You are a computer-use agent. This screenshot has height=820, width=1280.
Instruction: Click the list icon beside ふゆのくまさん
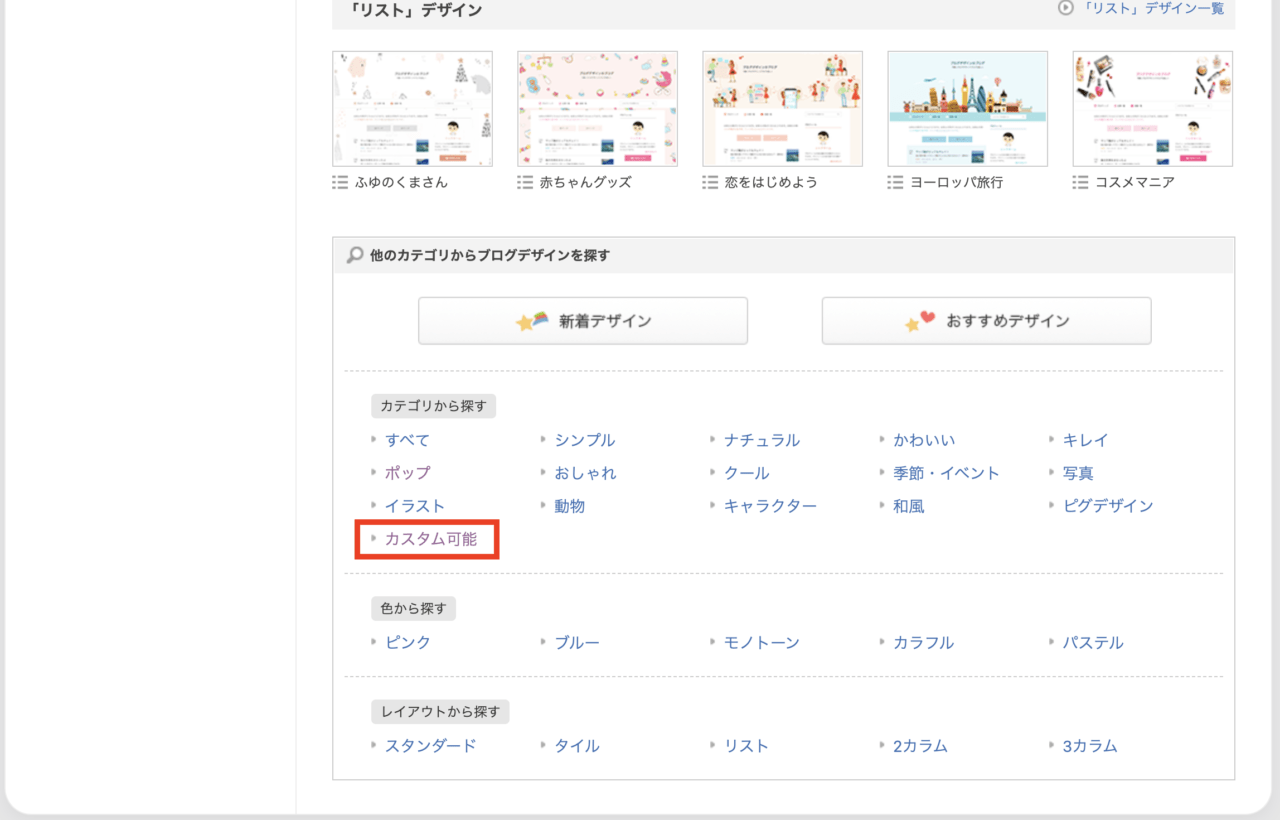(x=340, y=183)
